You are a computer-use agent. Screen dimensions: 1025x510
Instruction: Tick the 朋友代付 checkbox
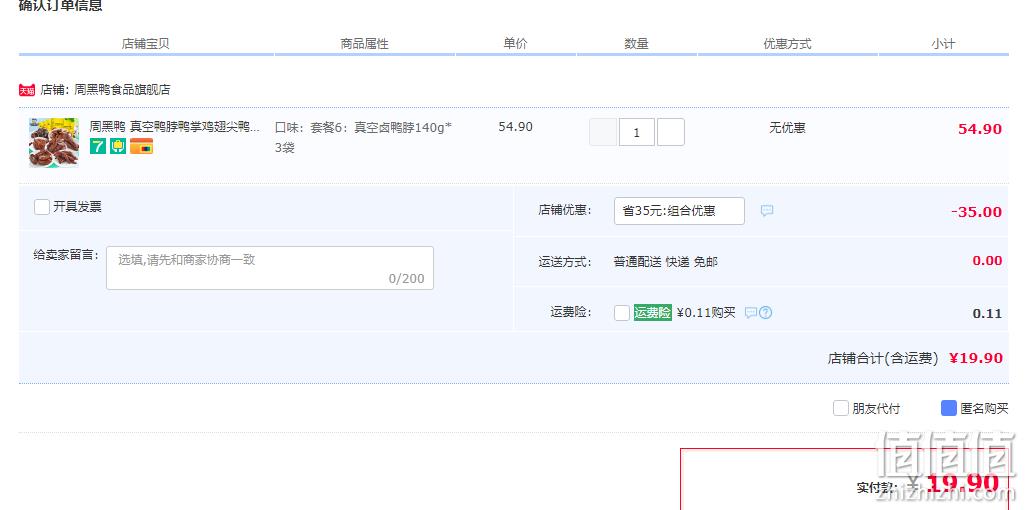(840, 409)
